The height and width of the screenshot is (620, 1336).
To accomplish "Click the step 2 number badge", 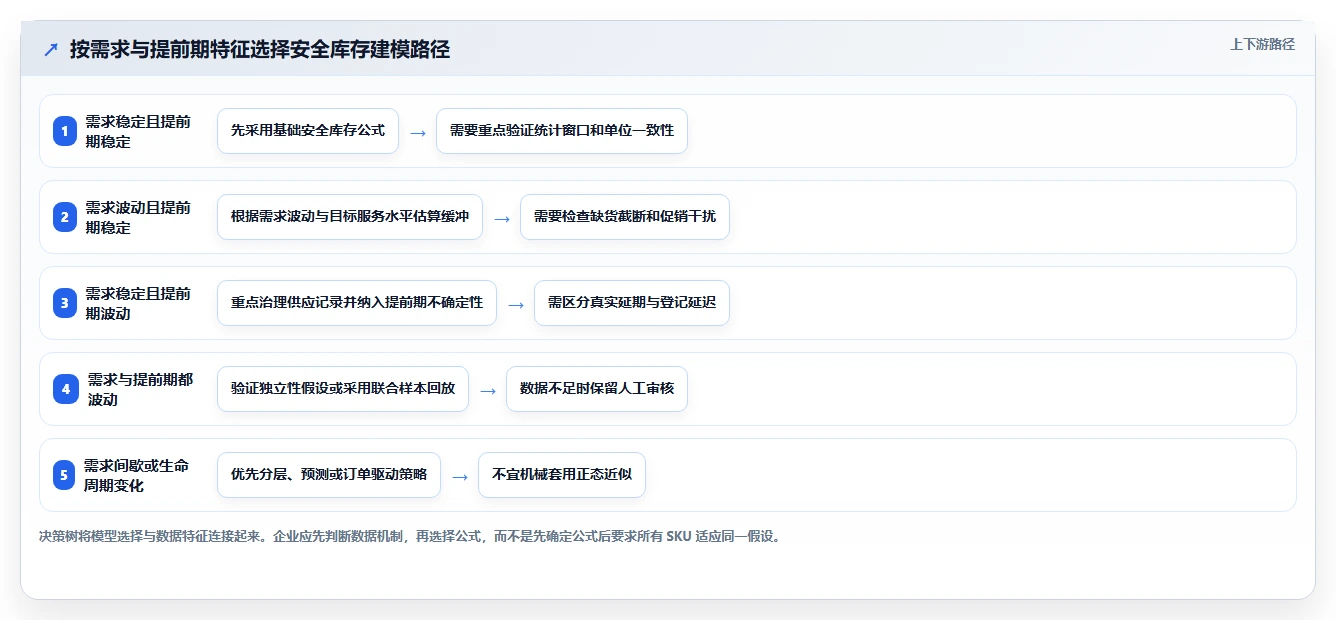I will click(65, 217).
